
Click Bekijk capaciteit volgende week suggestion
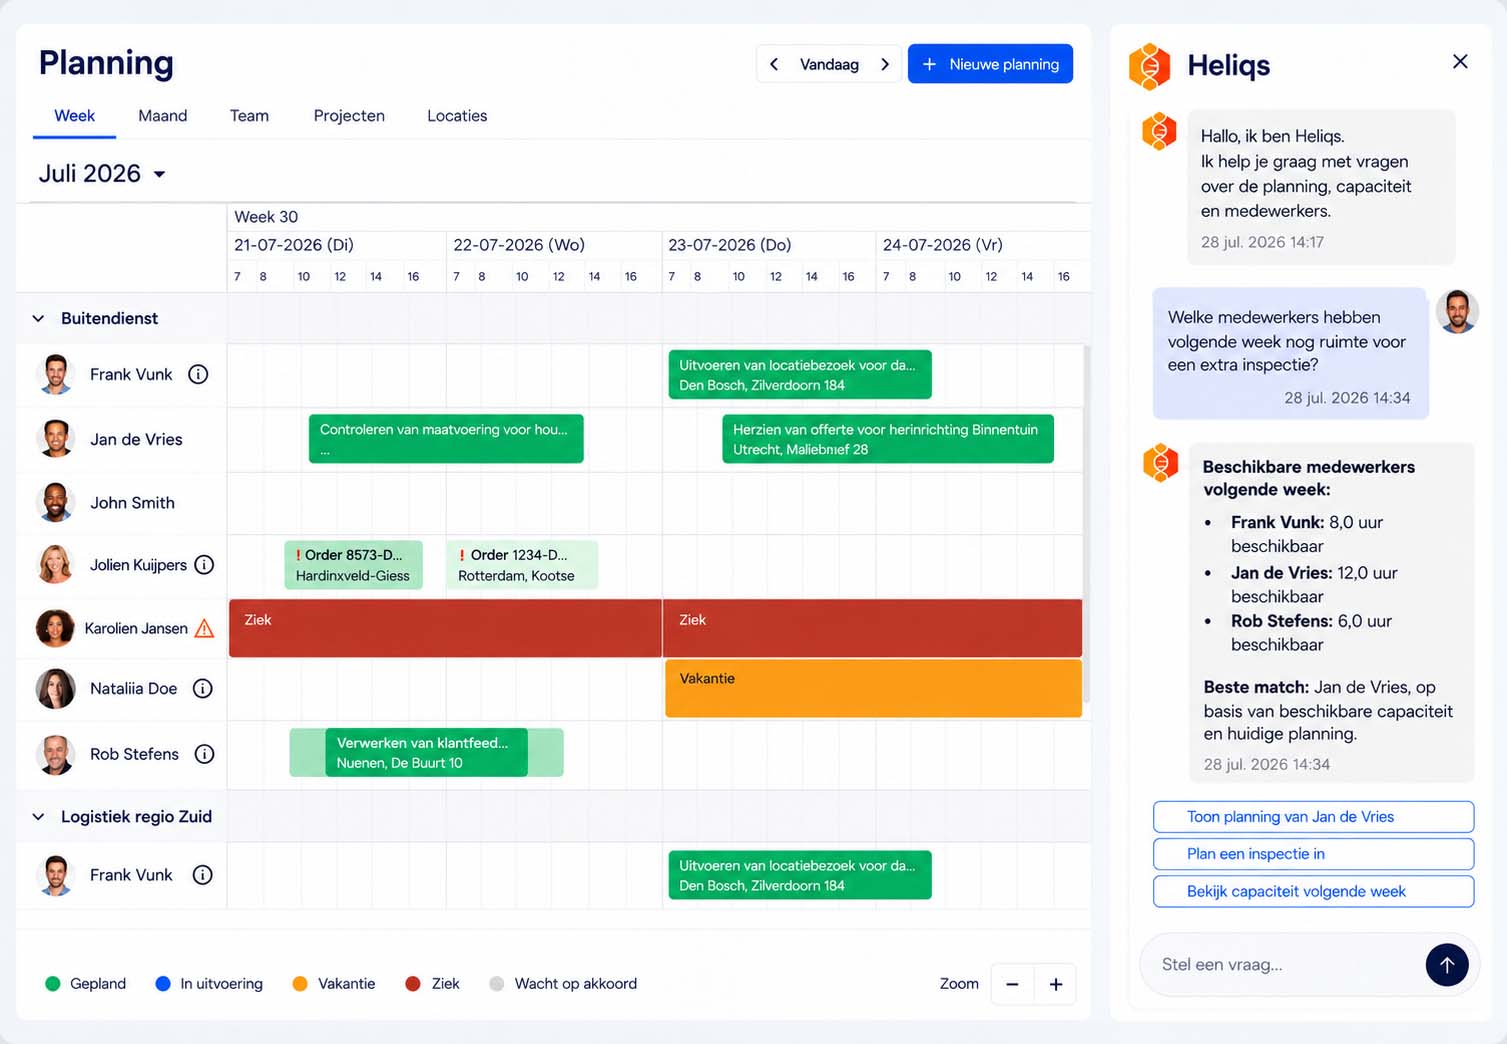1313,891
